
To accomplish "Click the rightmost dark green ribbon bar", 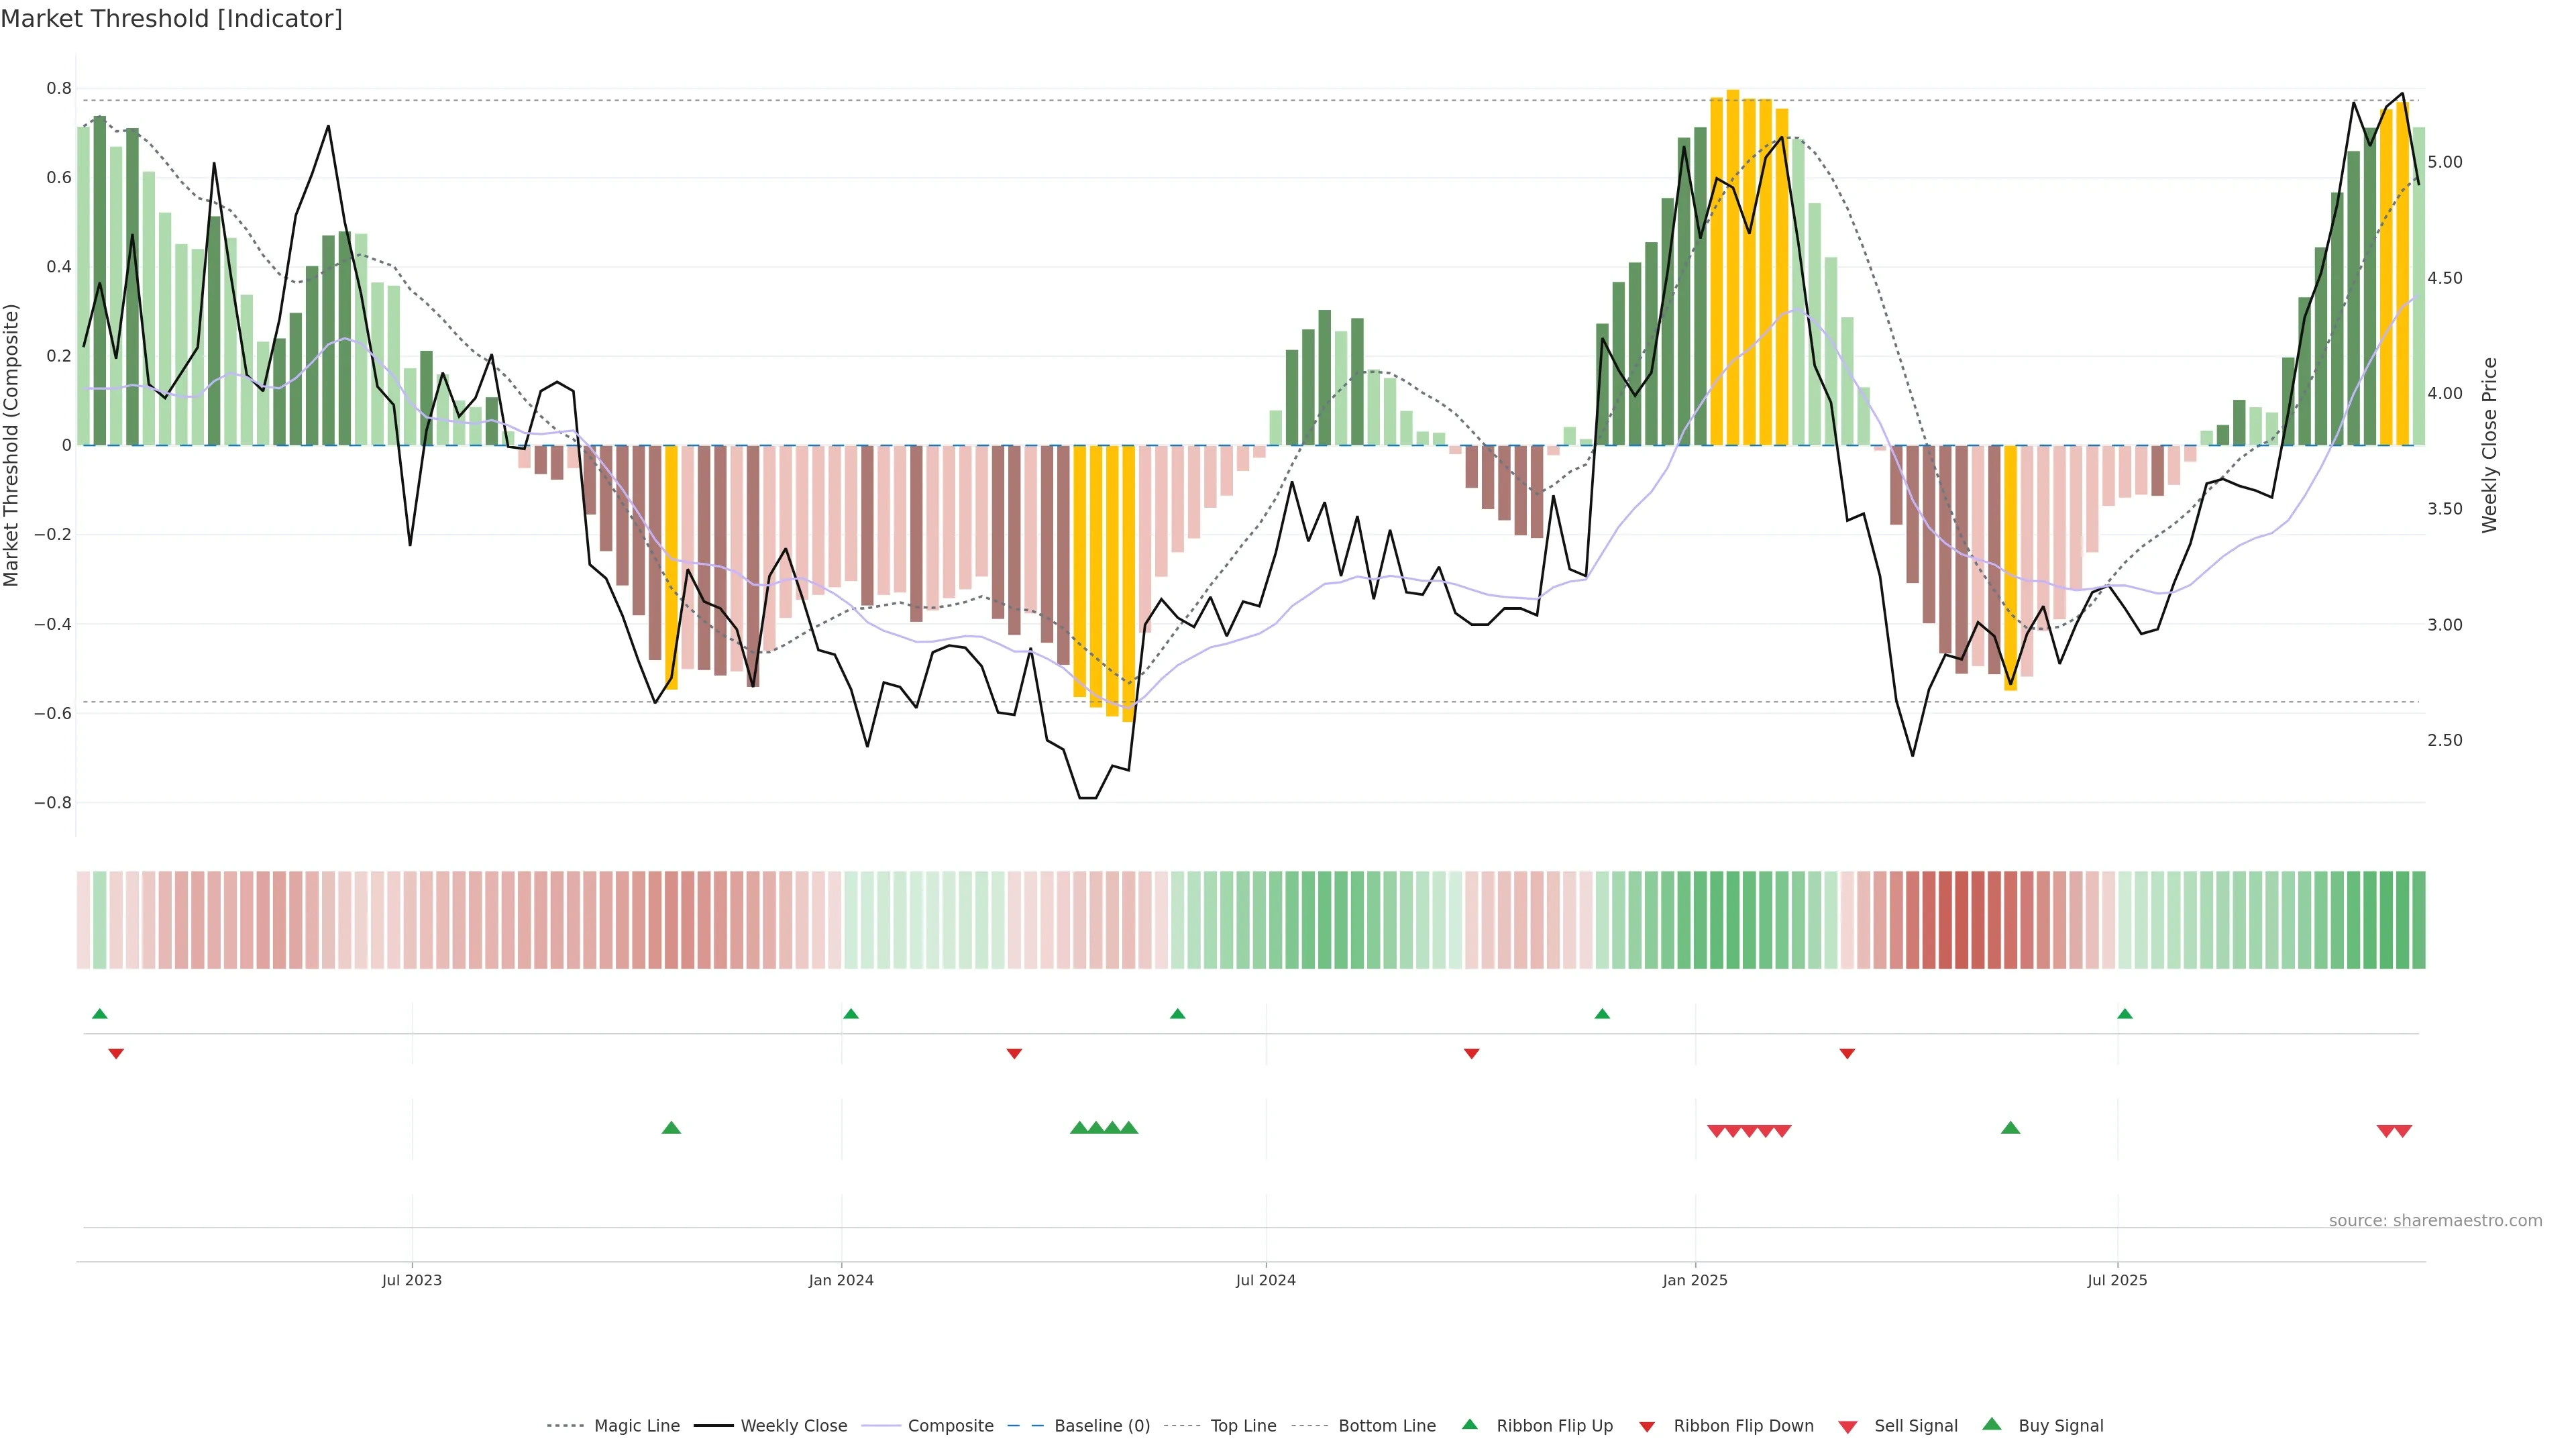I will pyautogui.click(x=2419, y=920).
